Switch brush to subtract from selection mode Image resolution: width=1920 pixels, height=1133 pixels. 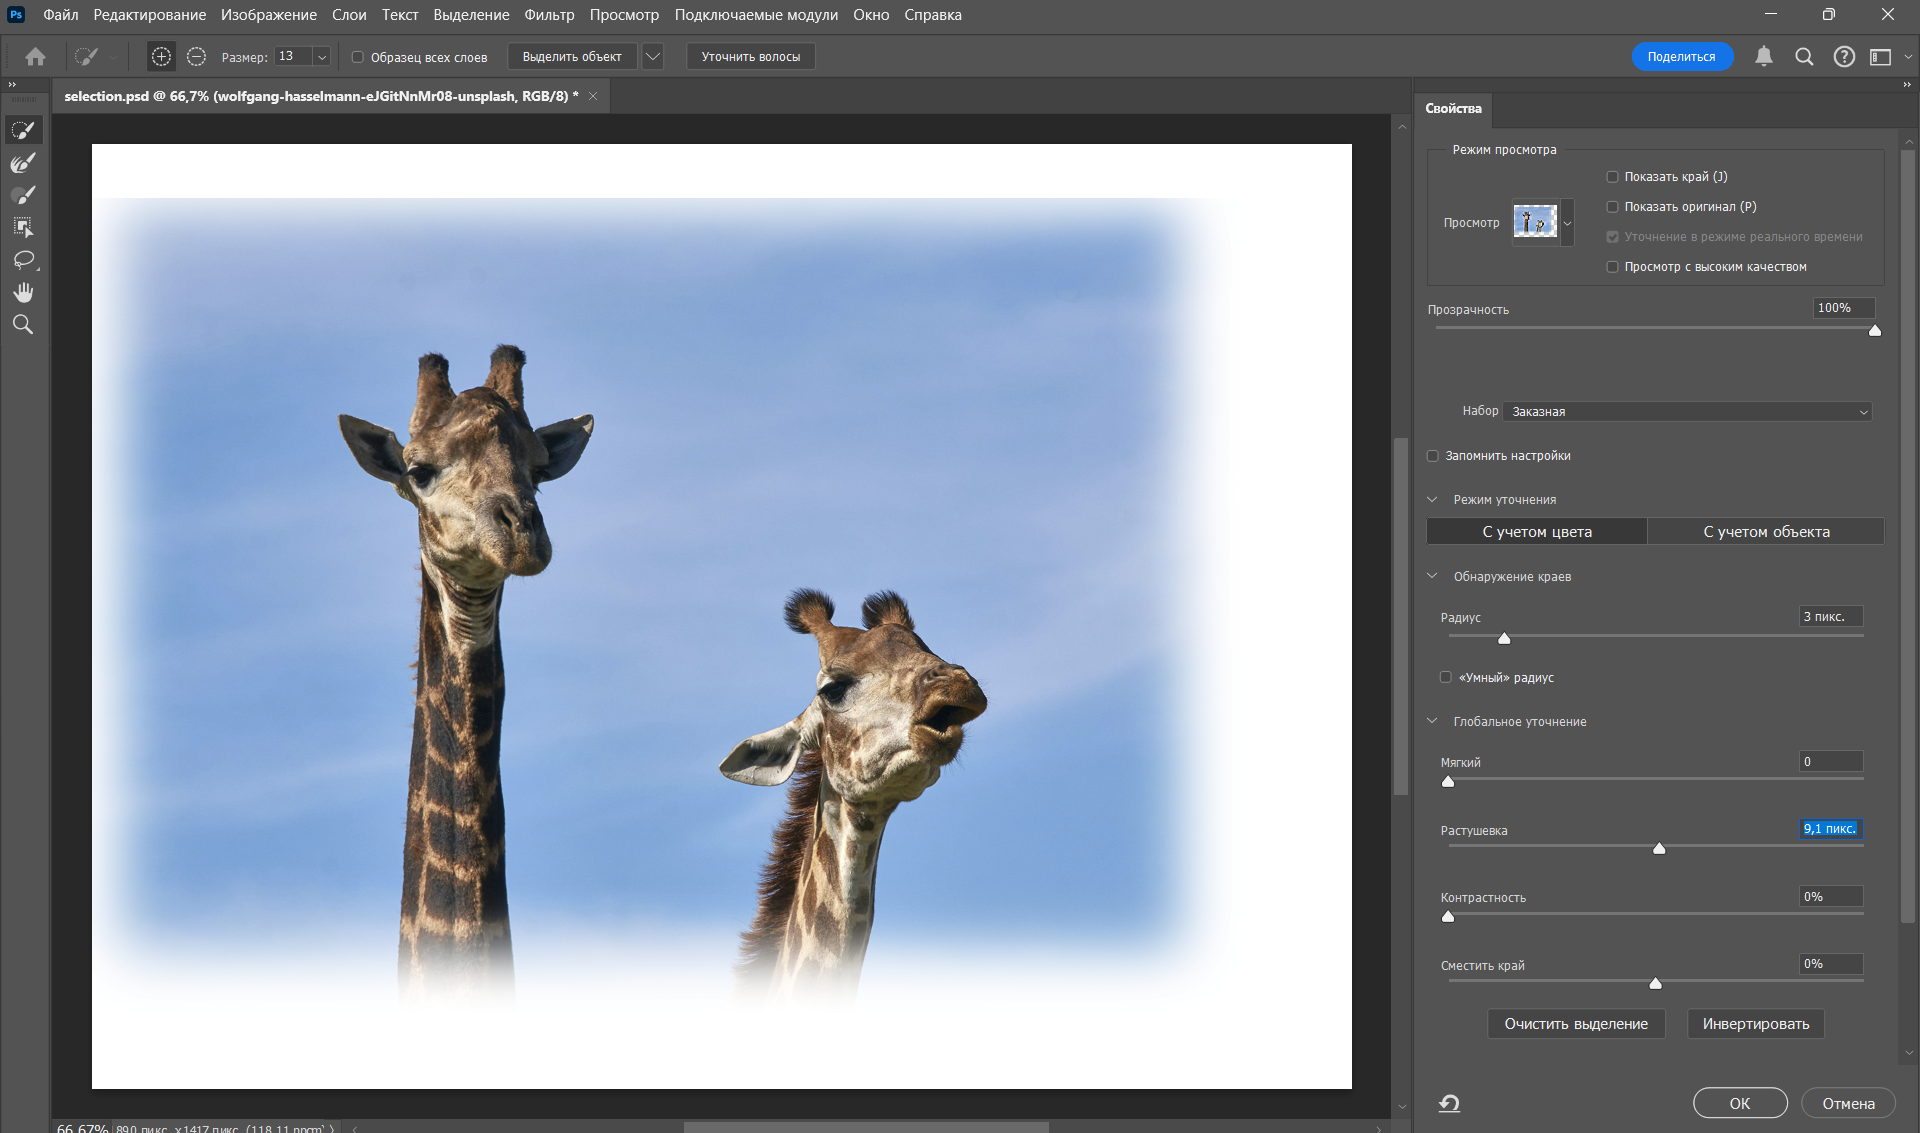click(196, 57)
